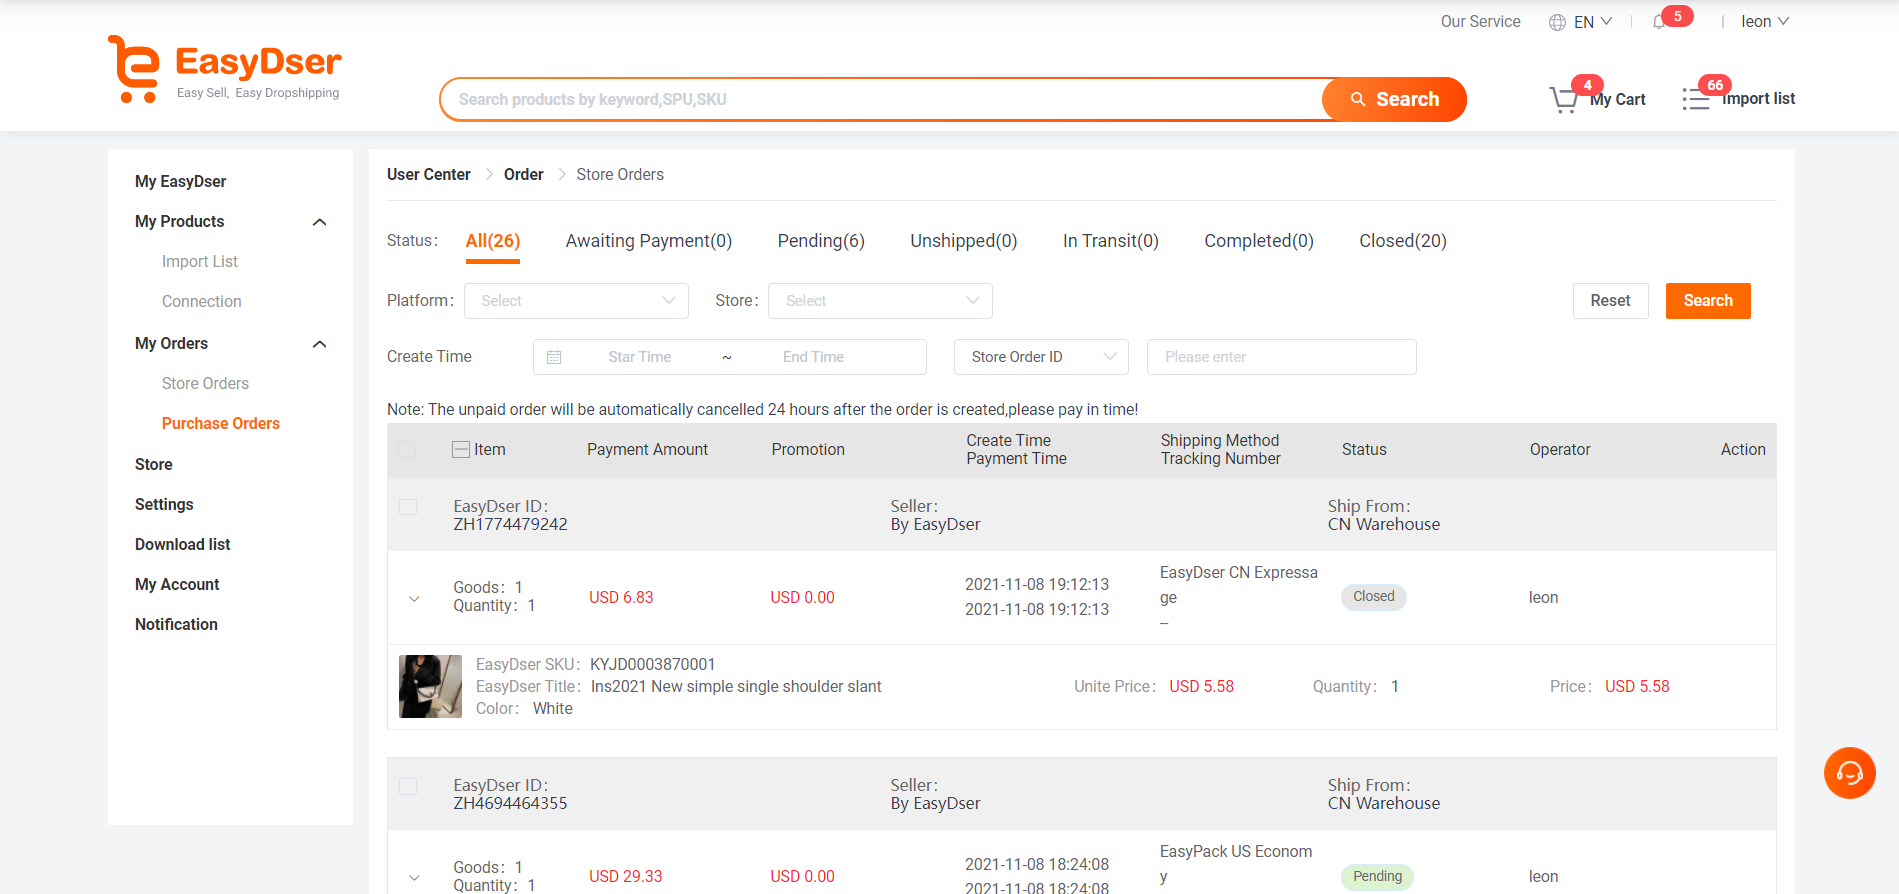
Task: Click the Pending status badge
Action: tap(1378, 877)
